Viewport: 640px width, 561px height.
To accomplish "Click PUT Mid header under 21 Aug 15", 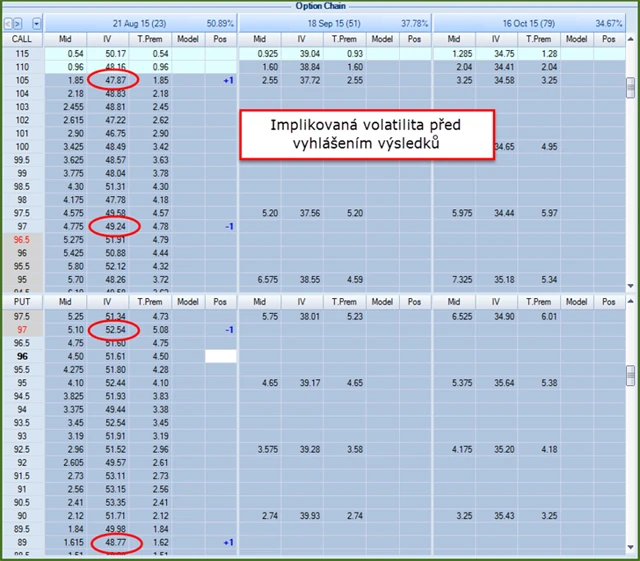I will tap(65, 302).
